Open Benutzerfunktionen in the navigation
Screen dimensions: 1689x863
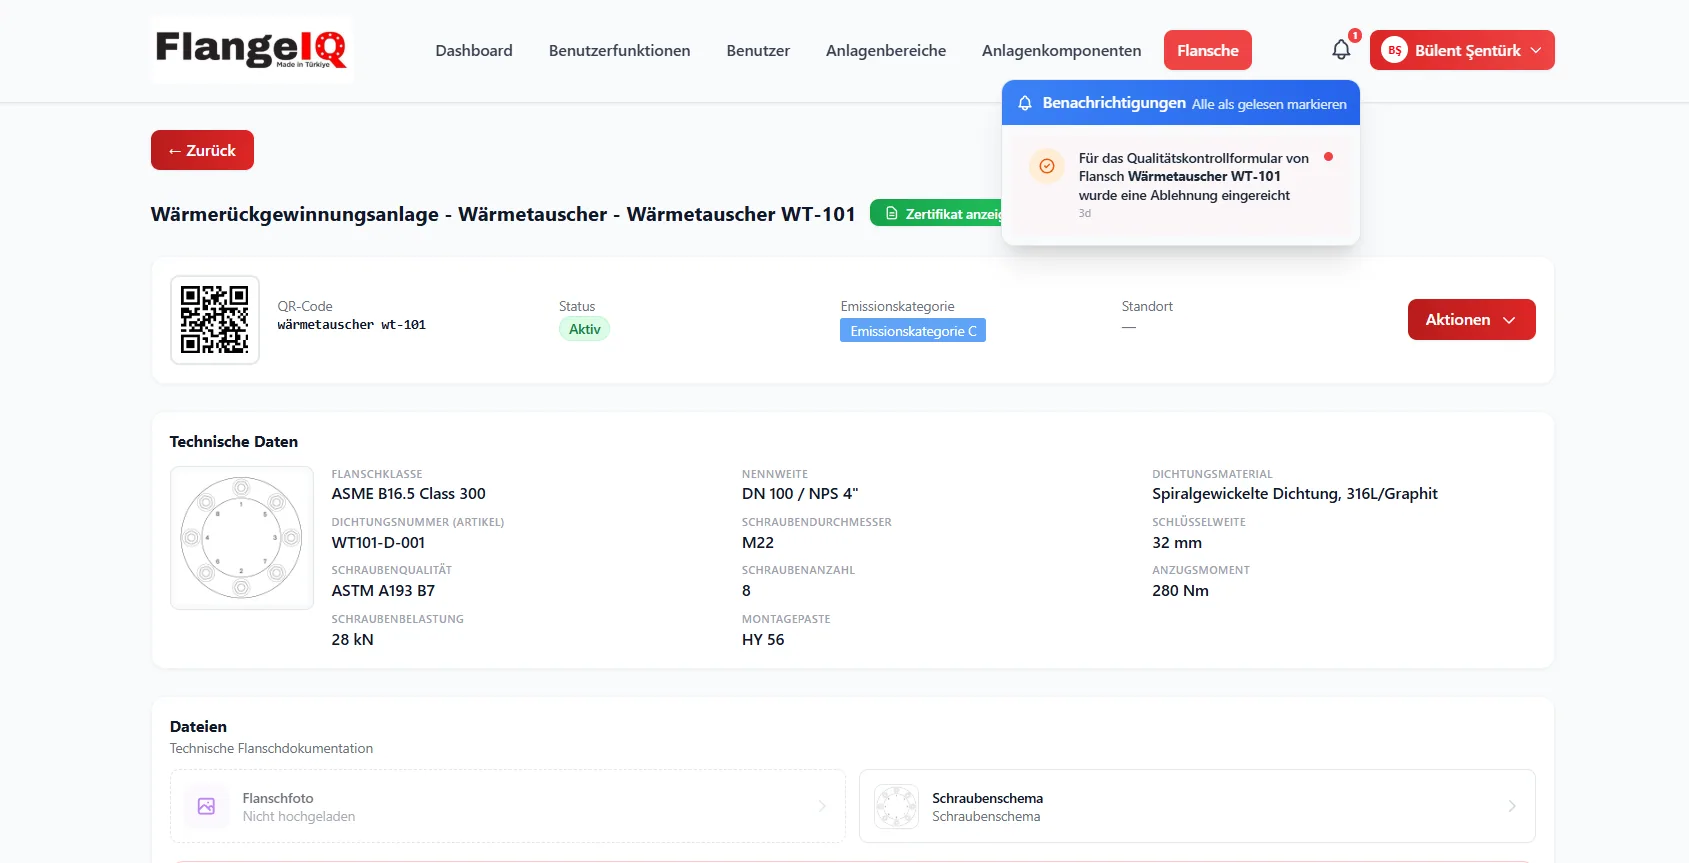(x=619, y=50)
